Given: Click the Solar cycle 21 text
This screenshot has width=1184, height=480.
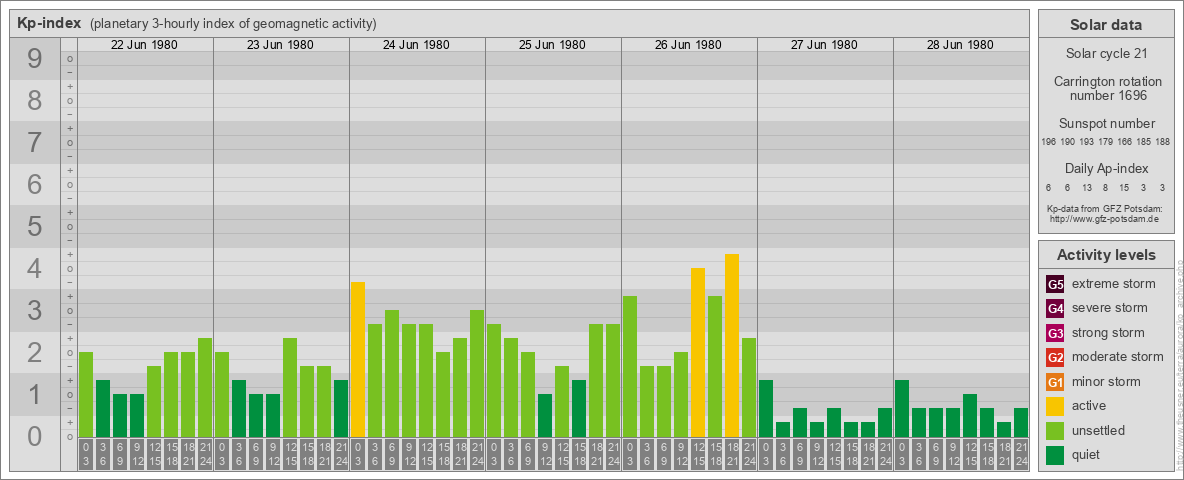Looking at the screenshot, I should coord(1106,54).
